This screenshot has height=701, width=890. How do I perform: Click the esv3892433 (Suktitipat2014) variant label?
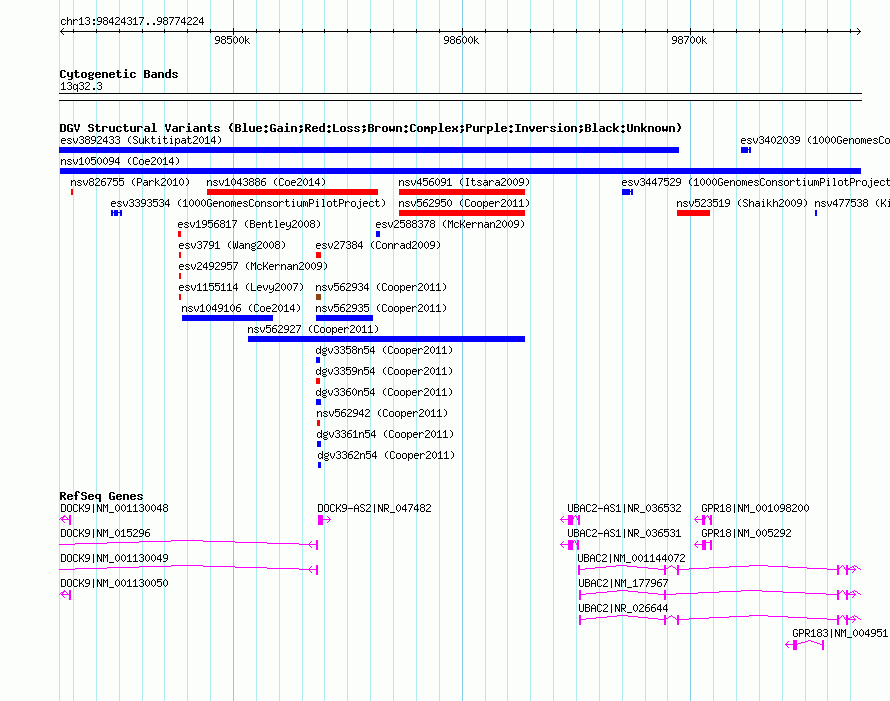click(x=141, y=140)
